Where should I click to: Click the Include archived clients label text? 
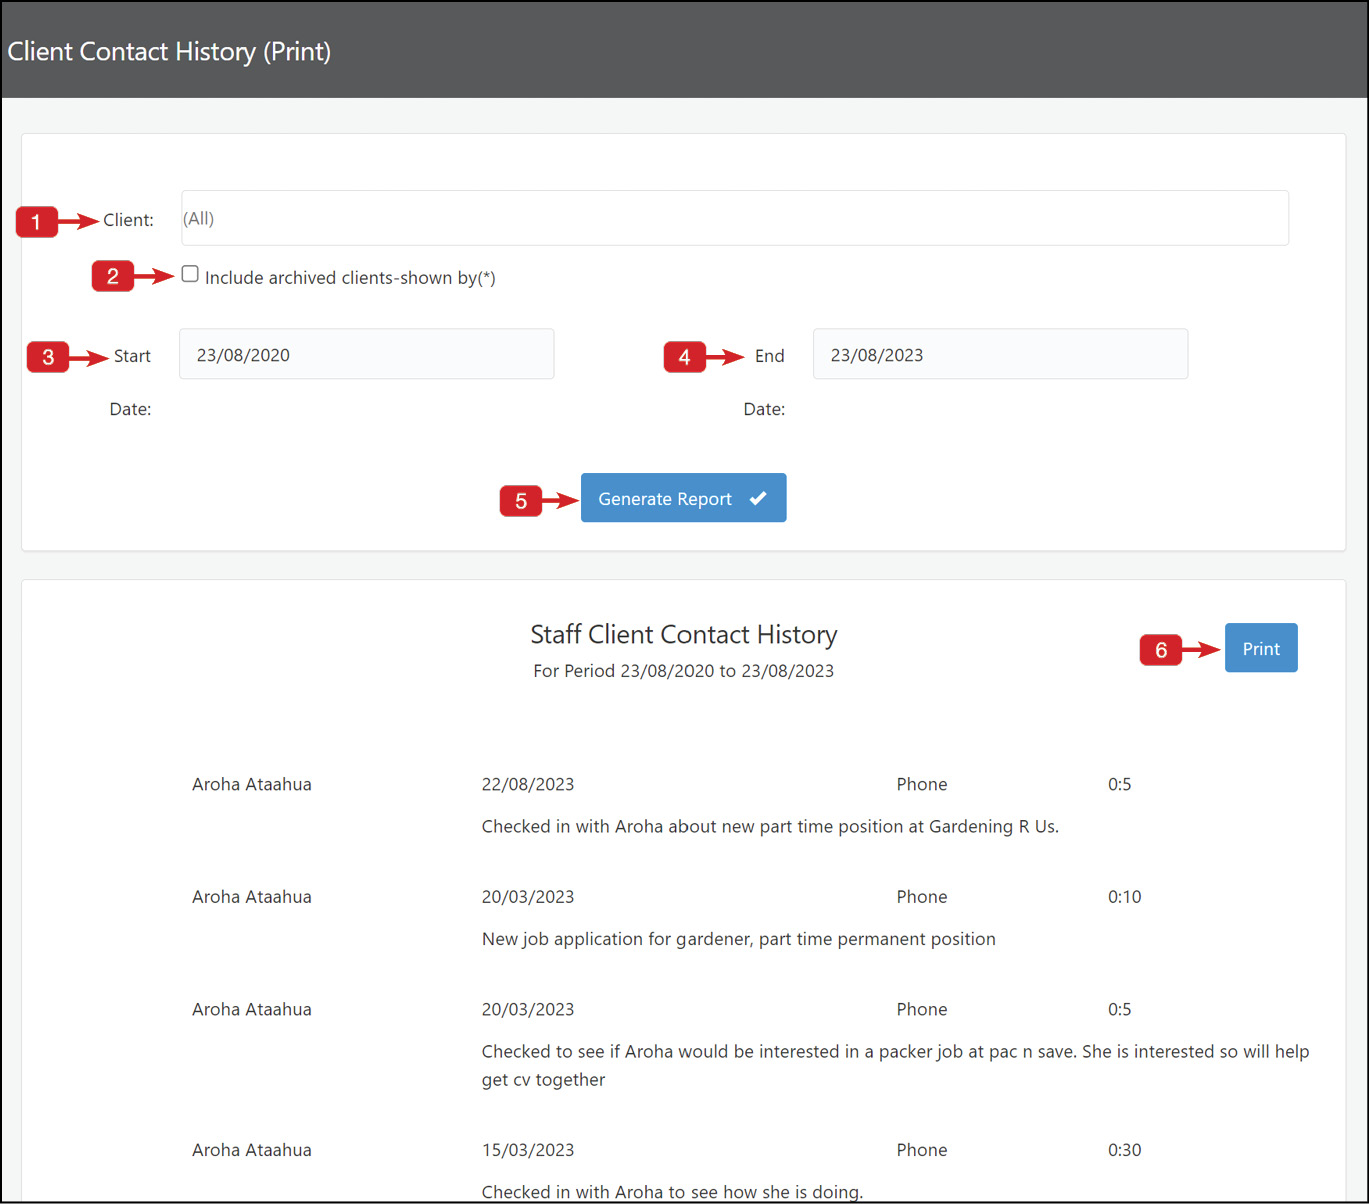350,278
